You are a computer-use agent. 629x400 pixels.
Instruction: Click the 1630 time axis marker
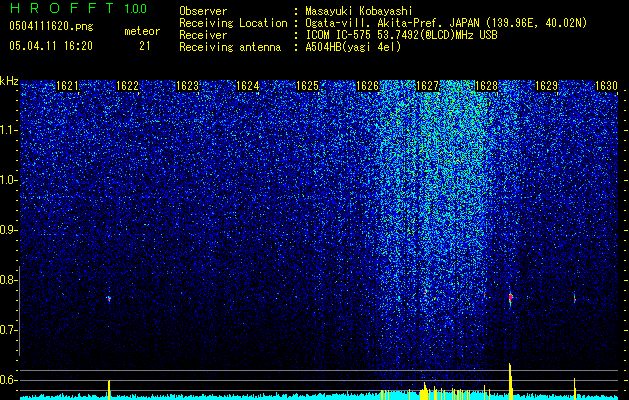click(x=606, y=86)
